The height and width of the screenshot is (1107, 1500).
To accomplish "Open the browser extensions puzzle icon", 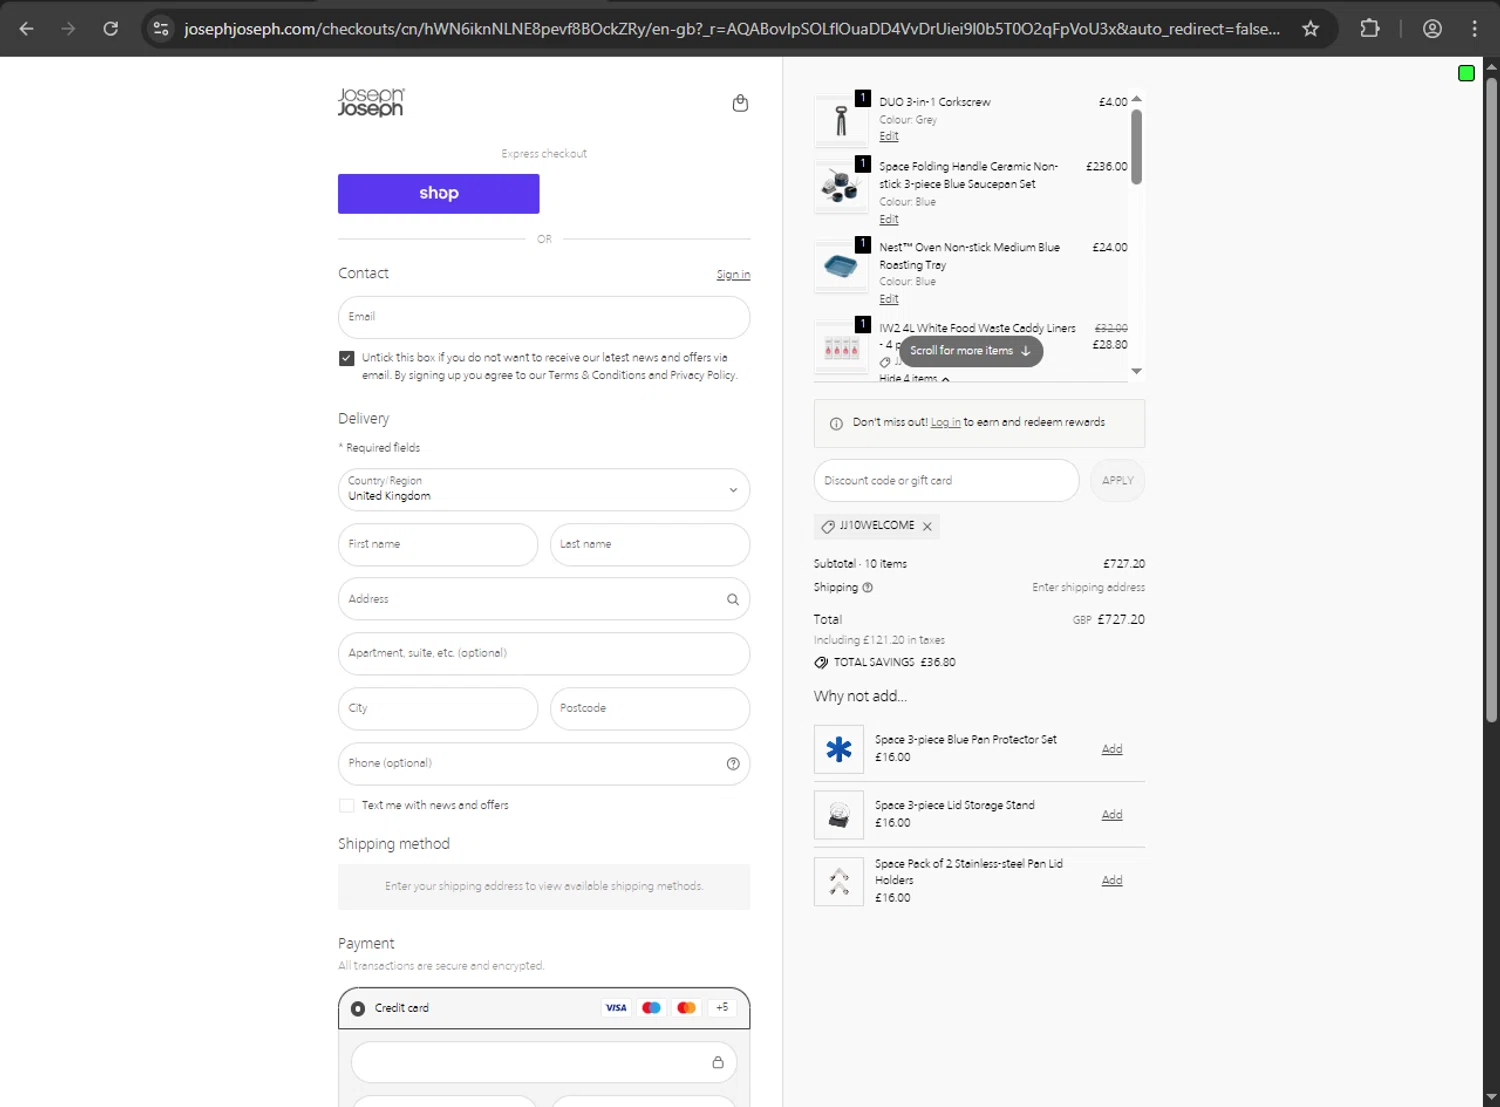I will [x=1370, y=29].
